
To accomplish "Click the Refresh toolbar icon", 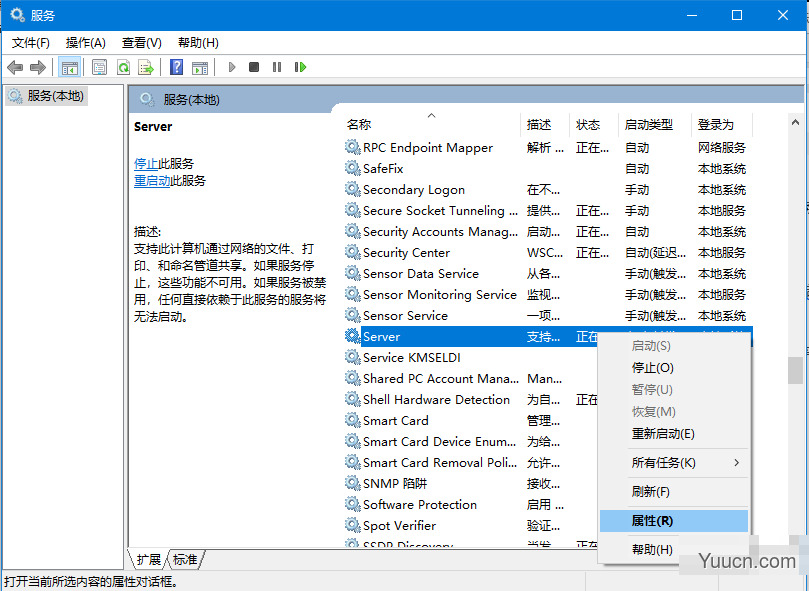I will coord(123,67).
